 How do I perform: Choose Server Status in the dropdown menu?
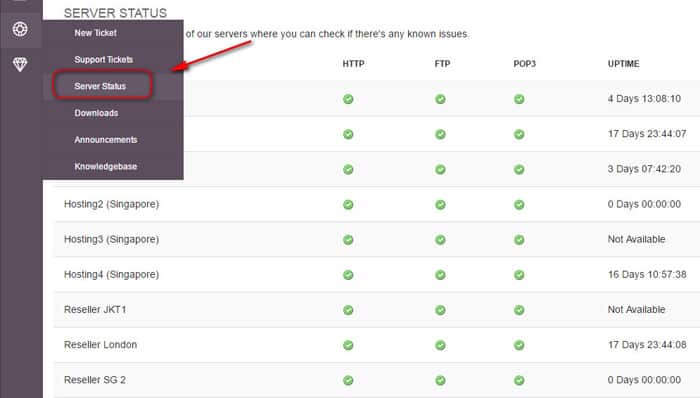100,86
